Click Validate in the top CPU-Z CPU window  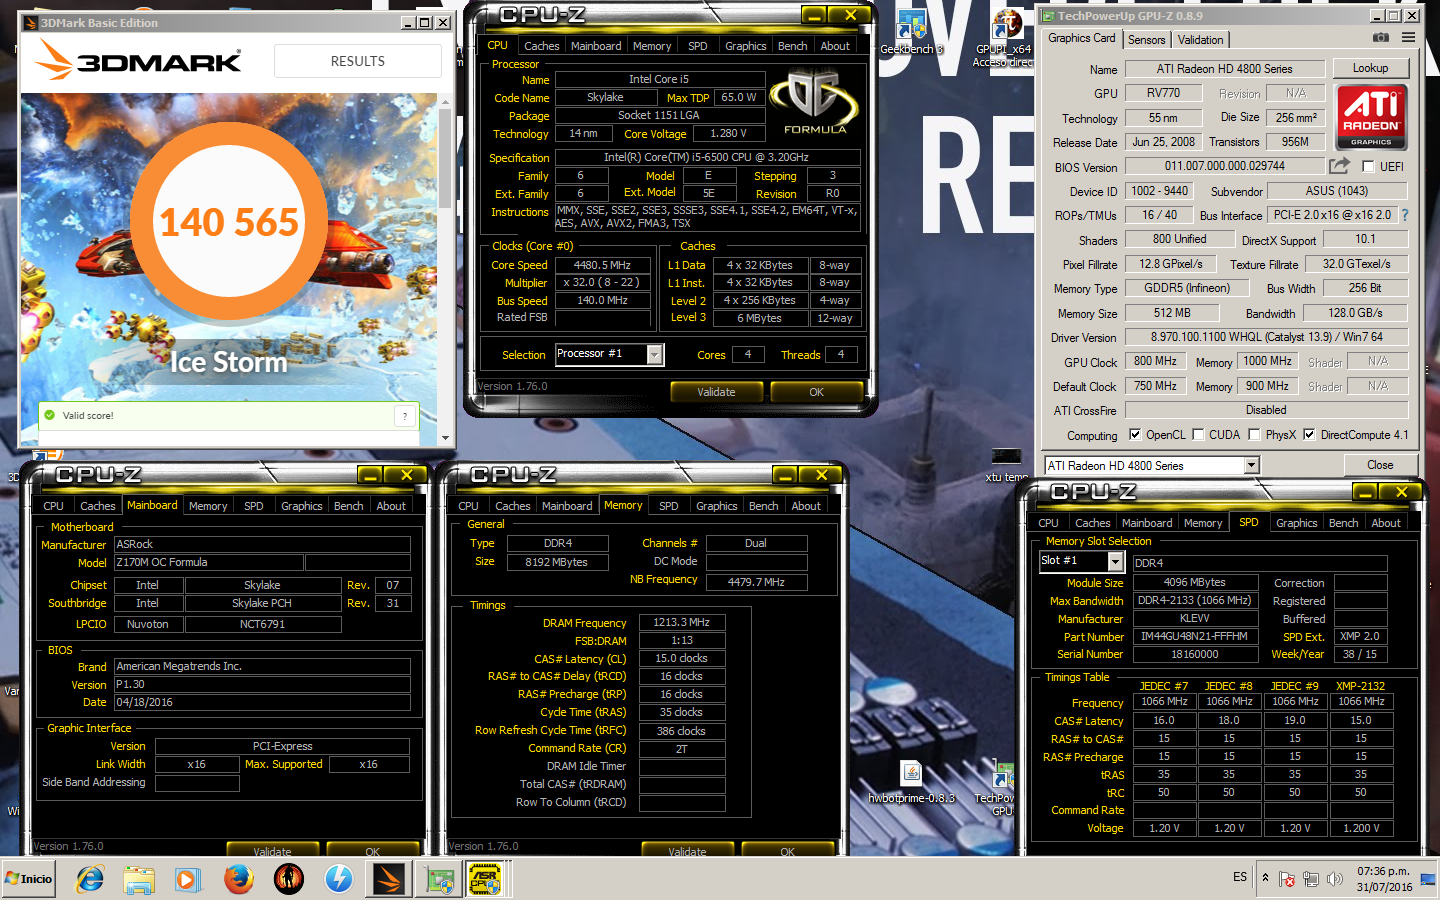point(716,392)
